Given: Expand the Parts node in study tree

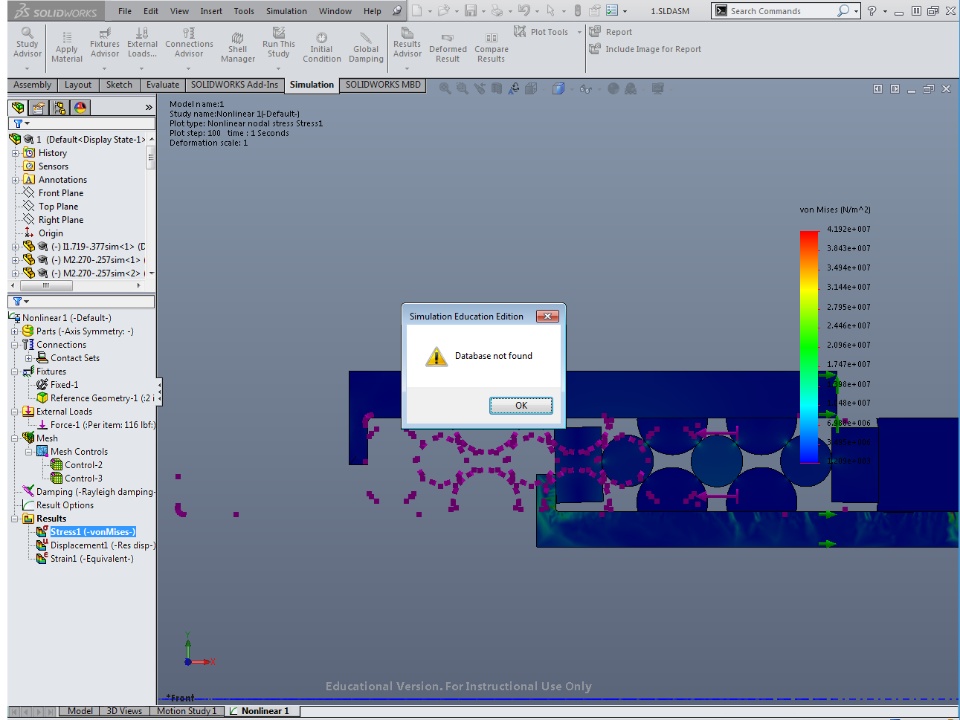Looking at the screenshot, I should coord(15,331).
